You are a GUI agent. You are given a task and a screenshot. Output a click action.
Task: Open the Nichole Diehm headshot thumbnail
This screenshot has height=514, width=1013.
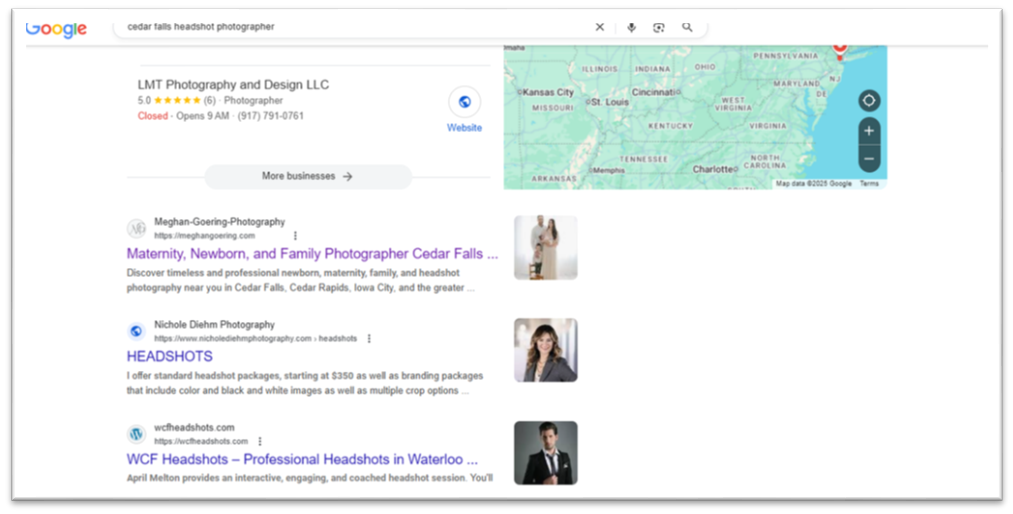pos(545,350)
